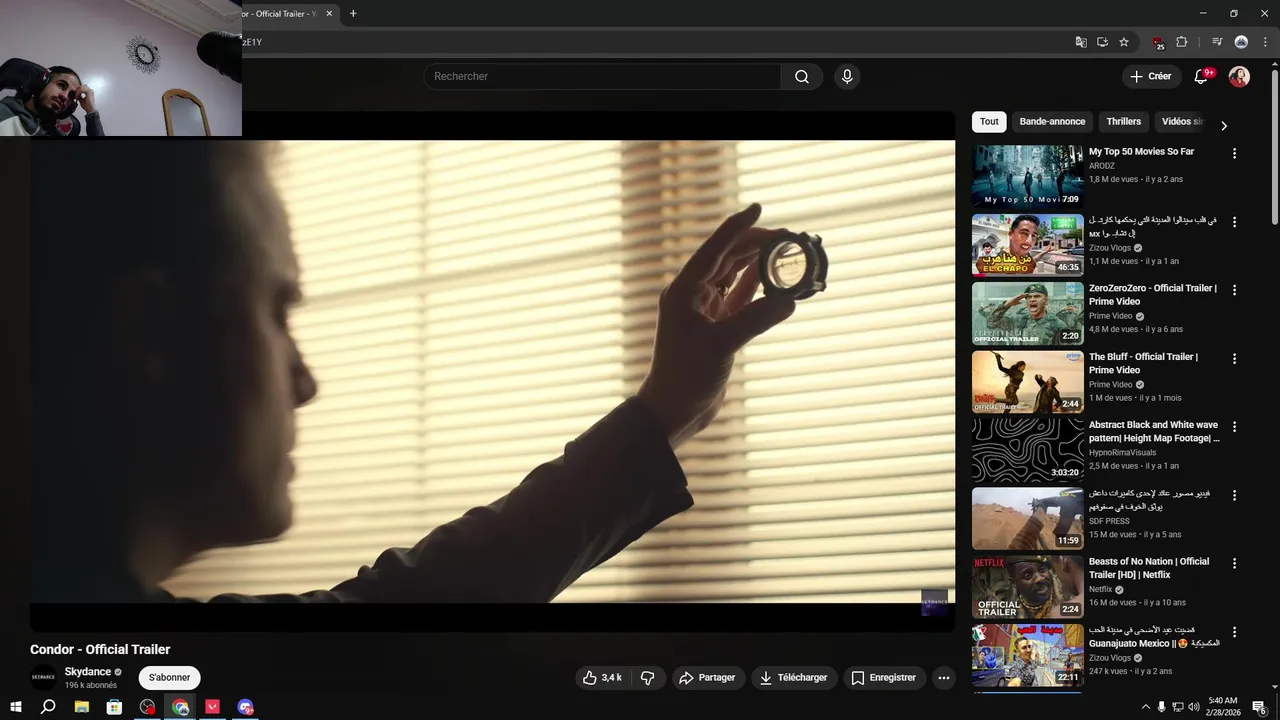Click the Créer button
Screen dimensions: 1280x720
1150,77
